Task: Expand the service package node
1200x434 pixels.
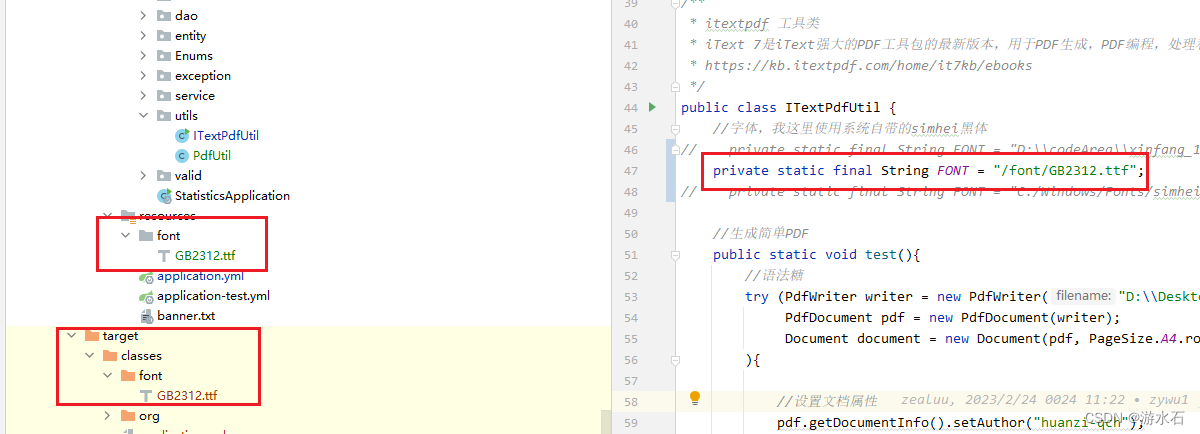Action: pos(143,96)
